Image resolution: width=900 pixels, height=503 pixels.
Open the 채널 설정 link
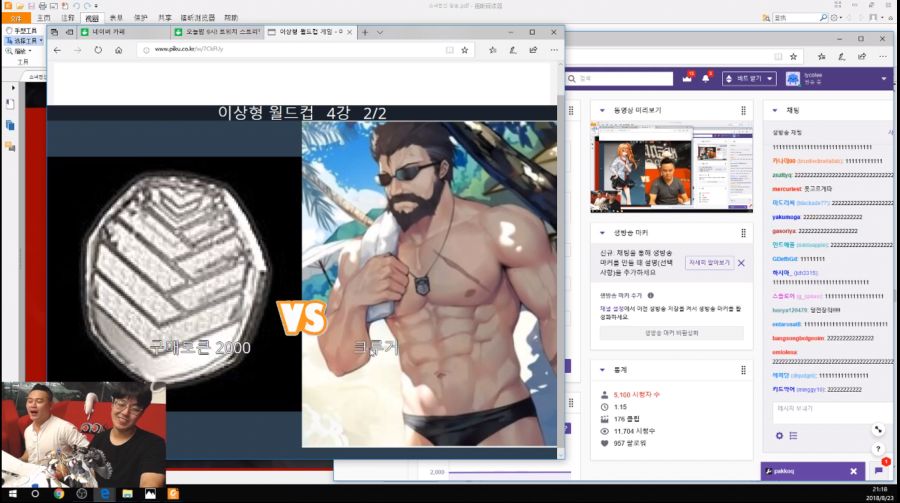click(x=612, y=309)
